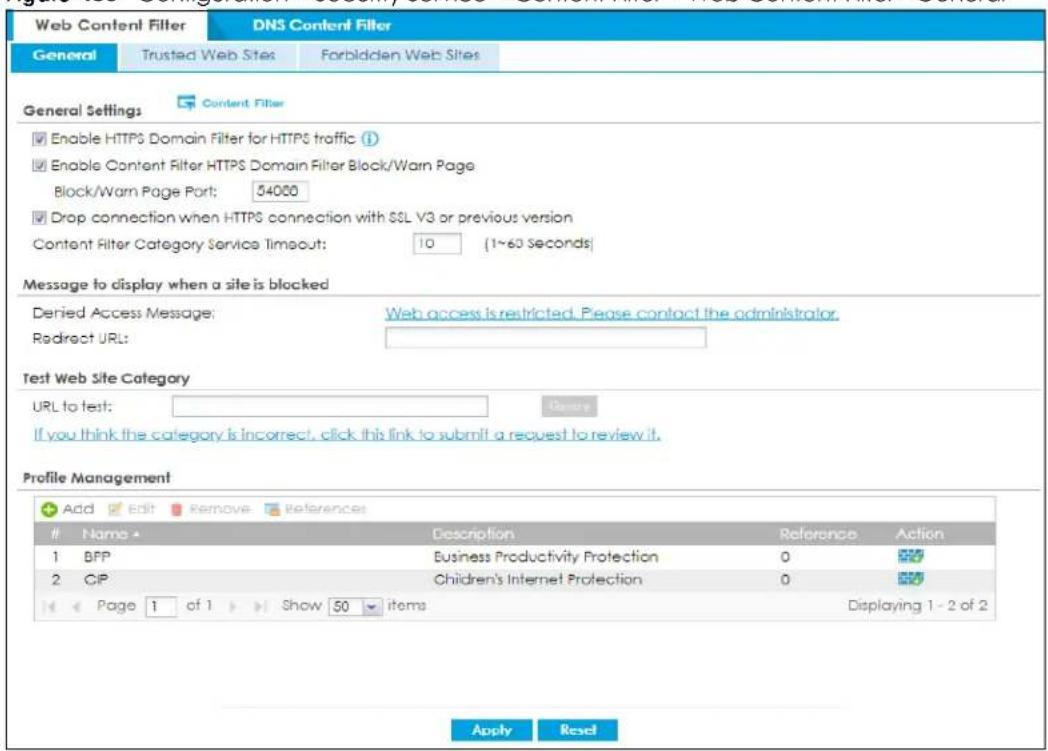Sort the profile table by Name column
1048x751 pixels.
(111, 534)
